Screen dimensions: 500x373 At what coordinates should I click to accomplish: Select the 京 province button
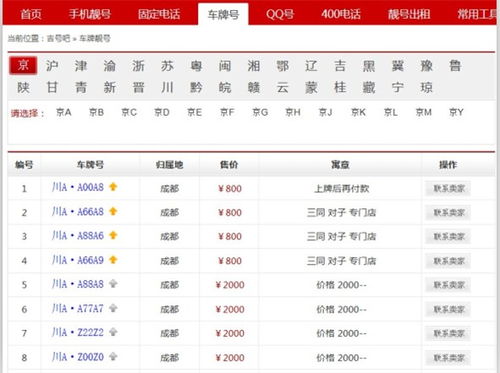click(23, 65)
